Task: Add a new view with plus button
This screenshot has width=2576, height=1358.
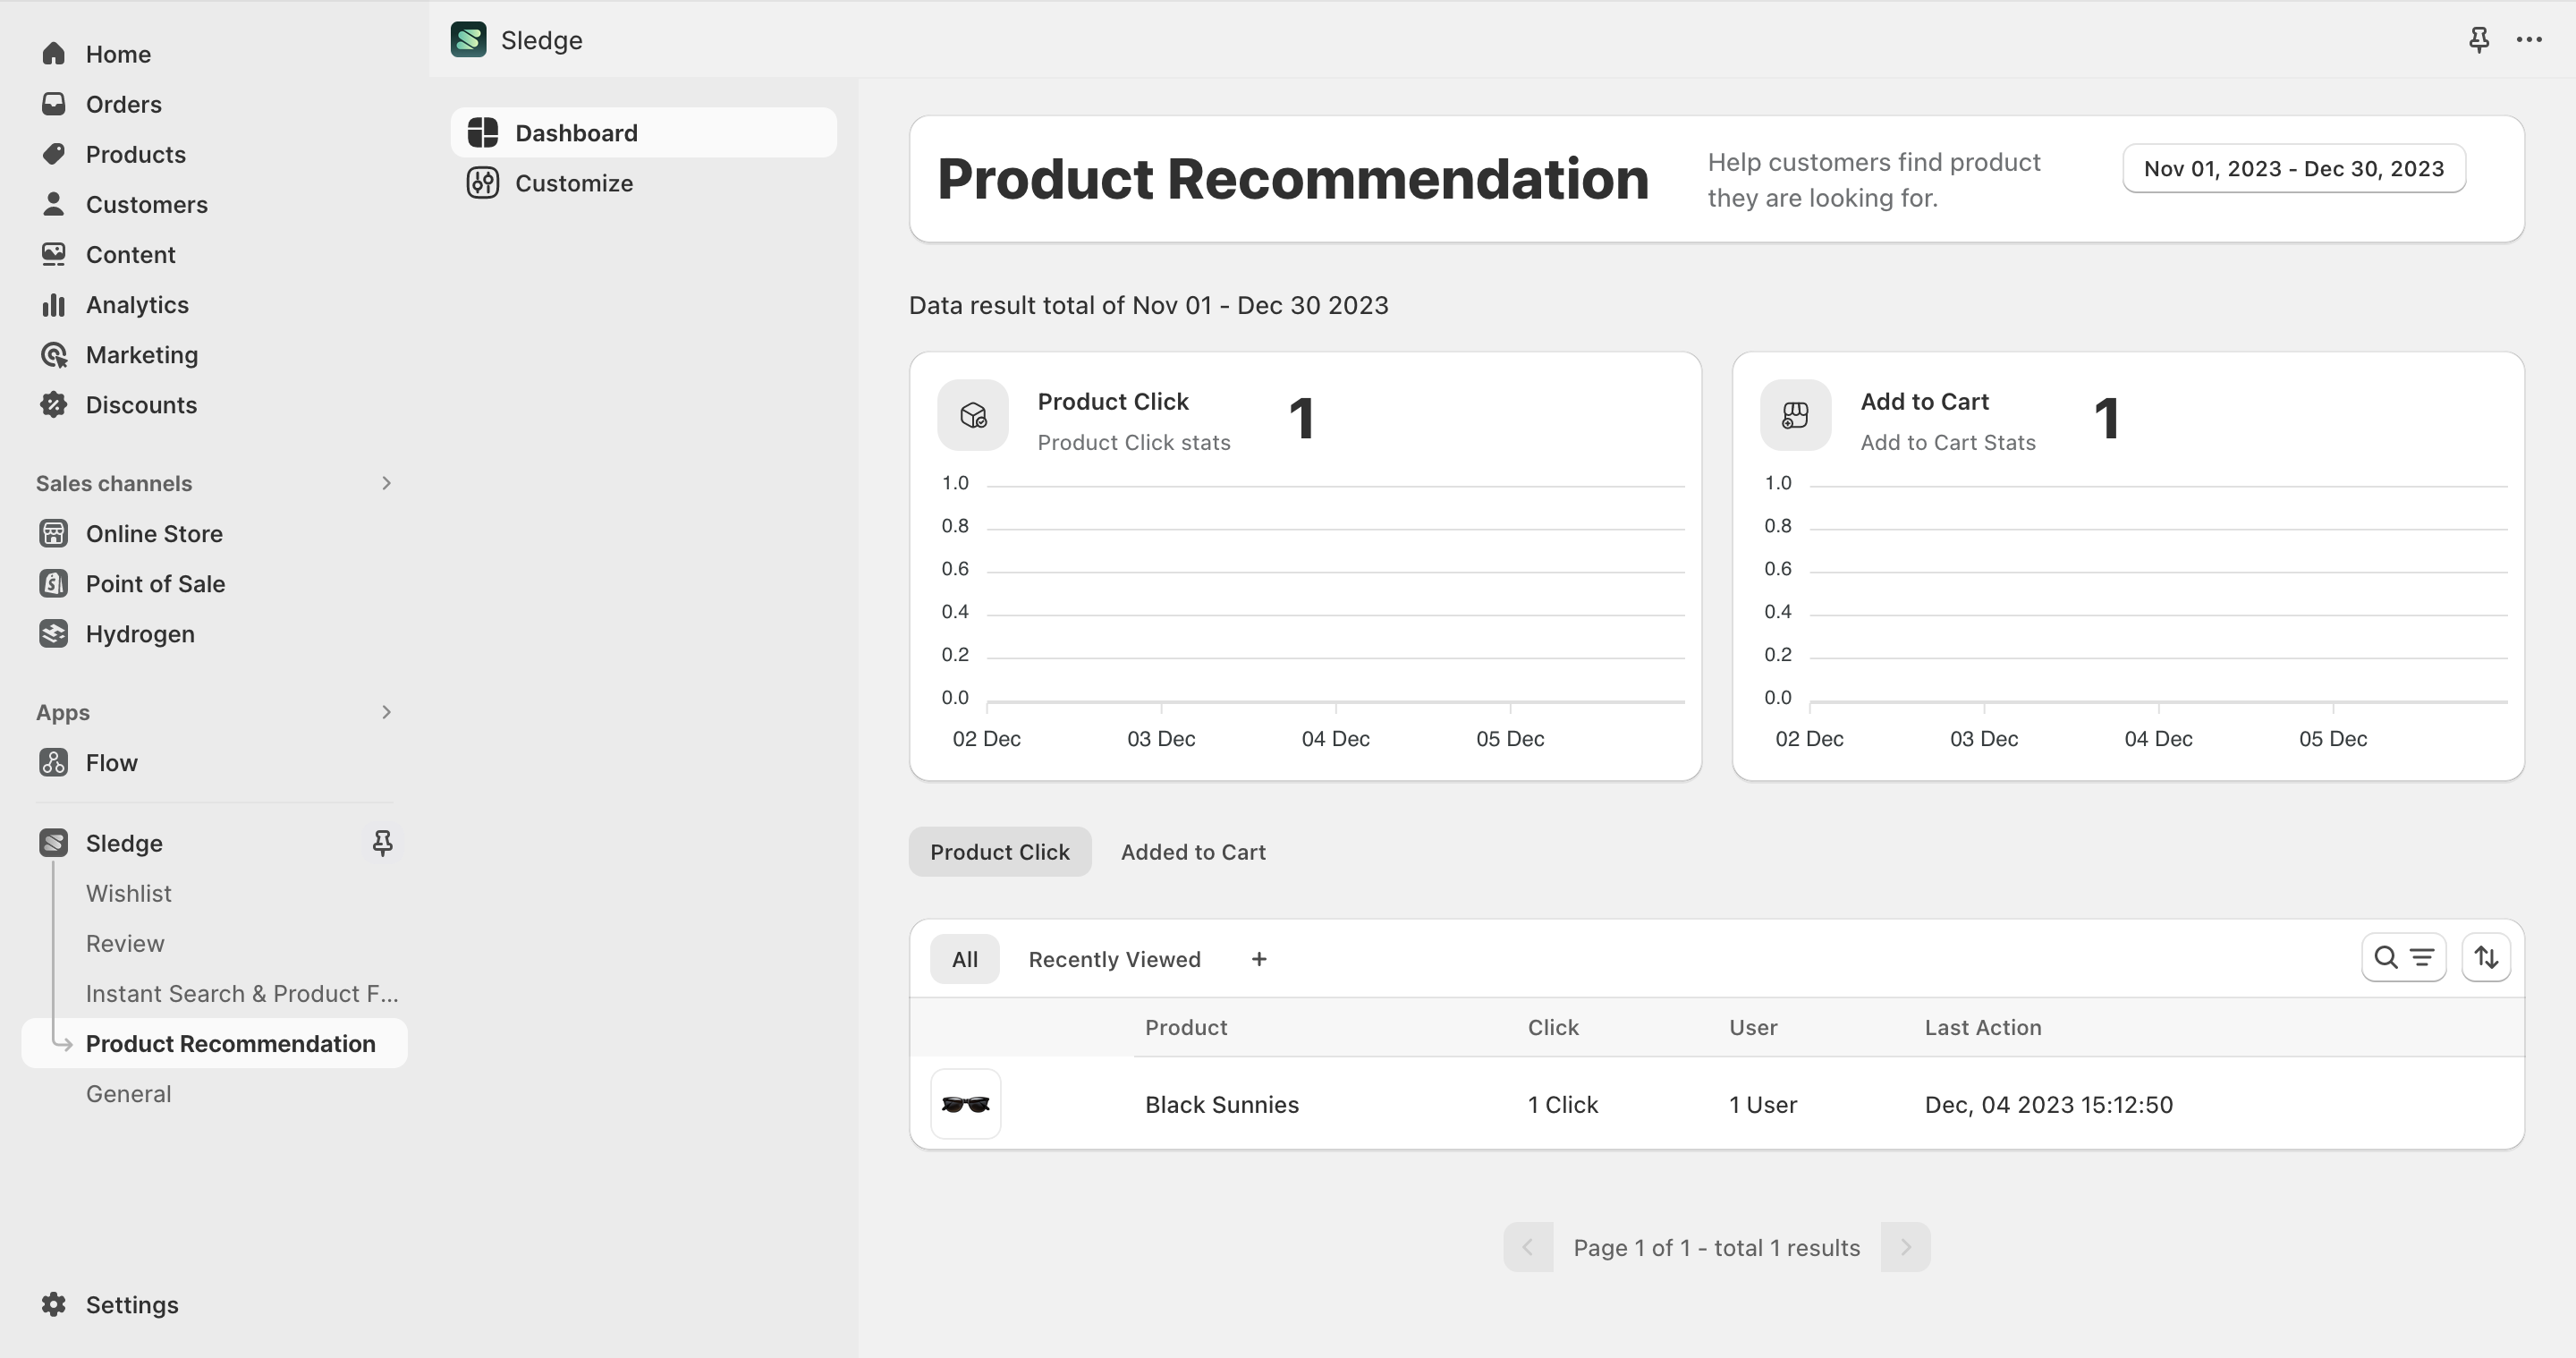Action: [1259, 959]
